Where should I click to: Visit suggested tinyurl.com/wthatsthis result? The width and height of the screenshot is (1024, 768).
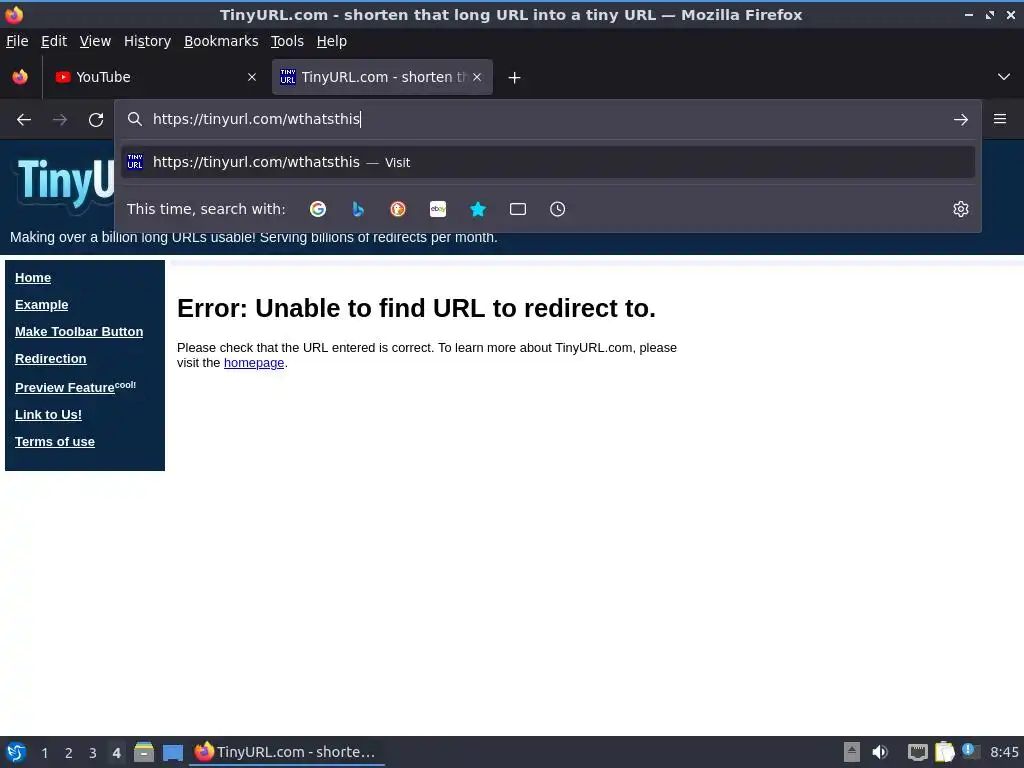[548, 162]
